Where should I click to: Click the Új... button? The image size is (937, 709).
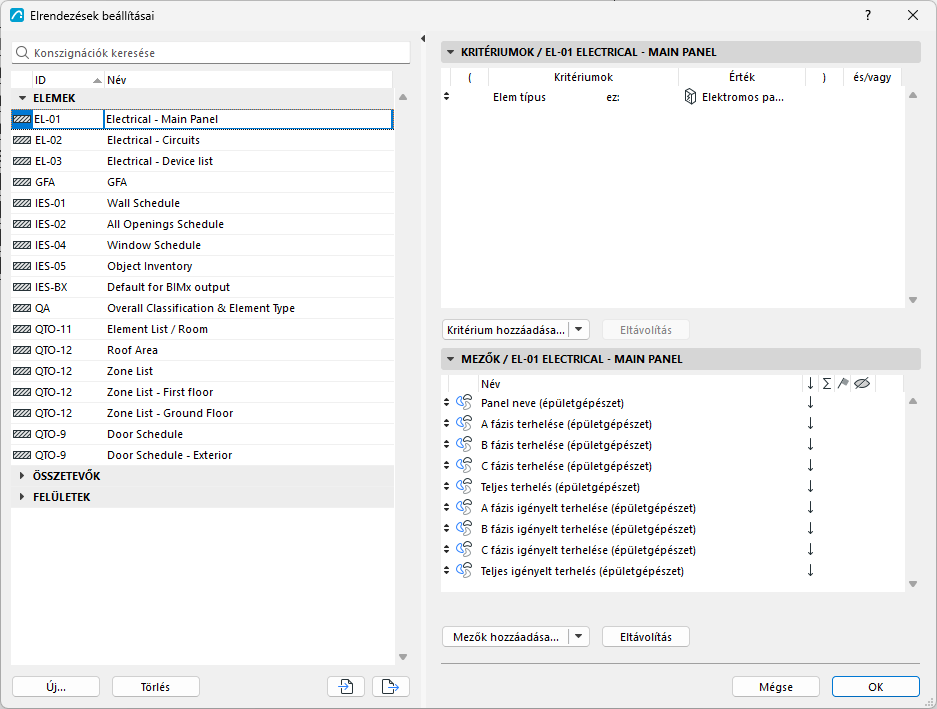(56, 686)
